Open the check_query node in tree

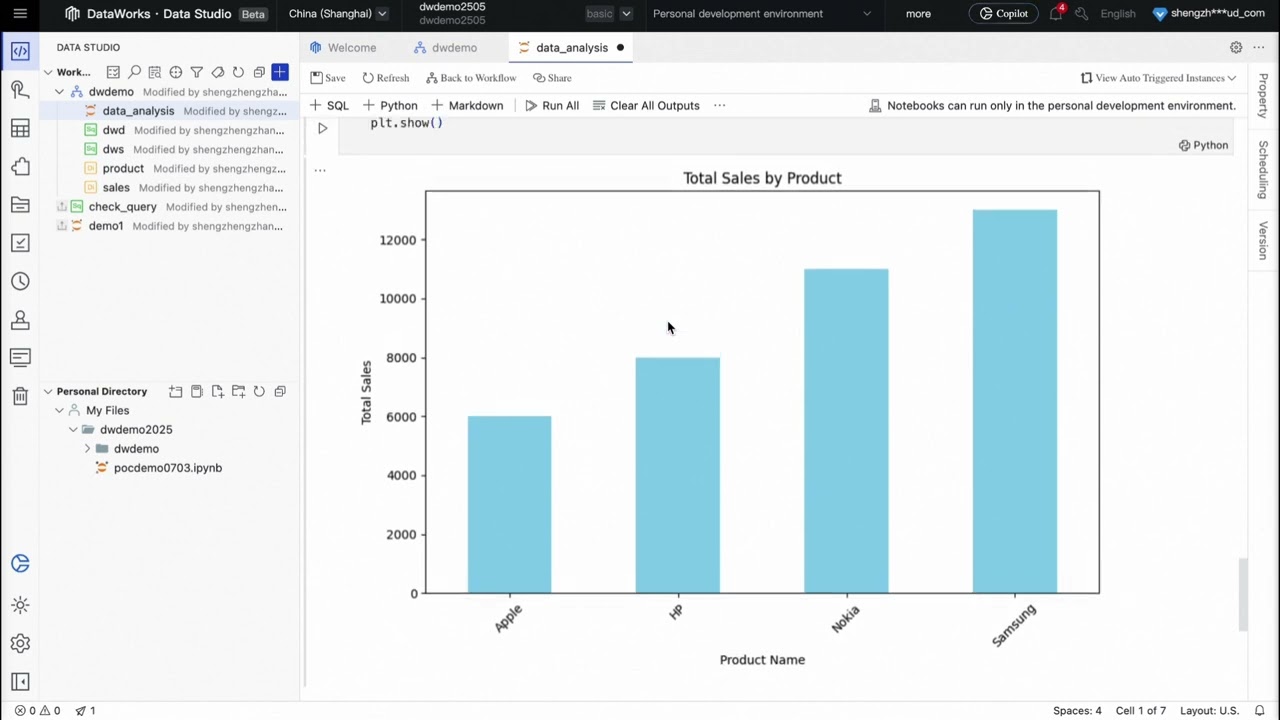click(122, 207)
